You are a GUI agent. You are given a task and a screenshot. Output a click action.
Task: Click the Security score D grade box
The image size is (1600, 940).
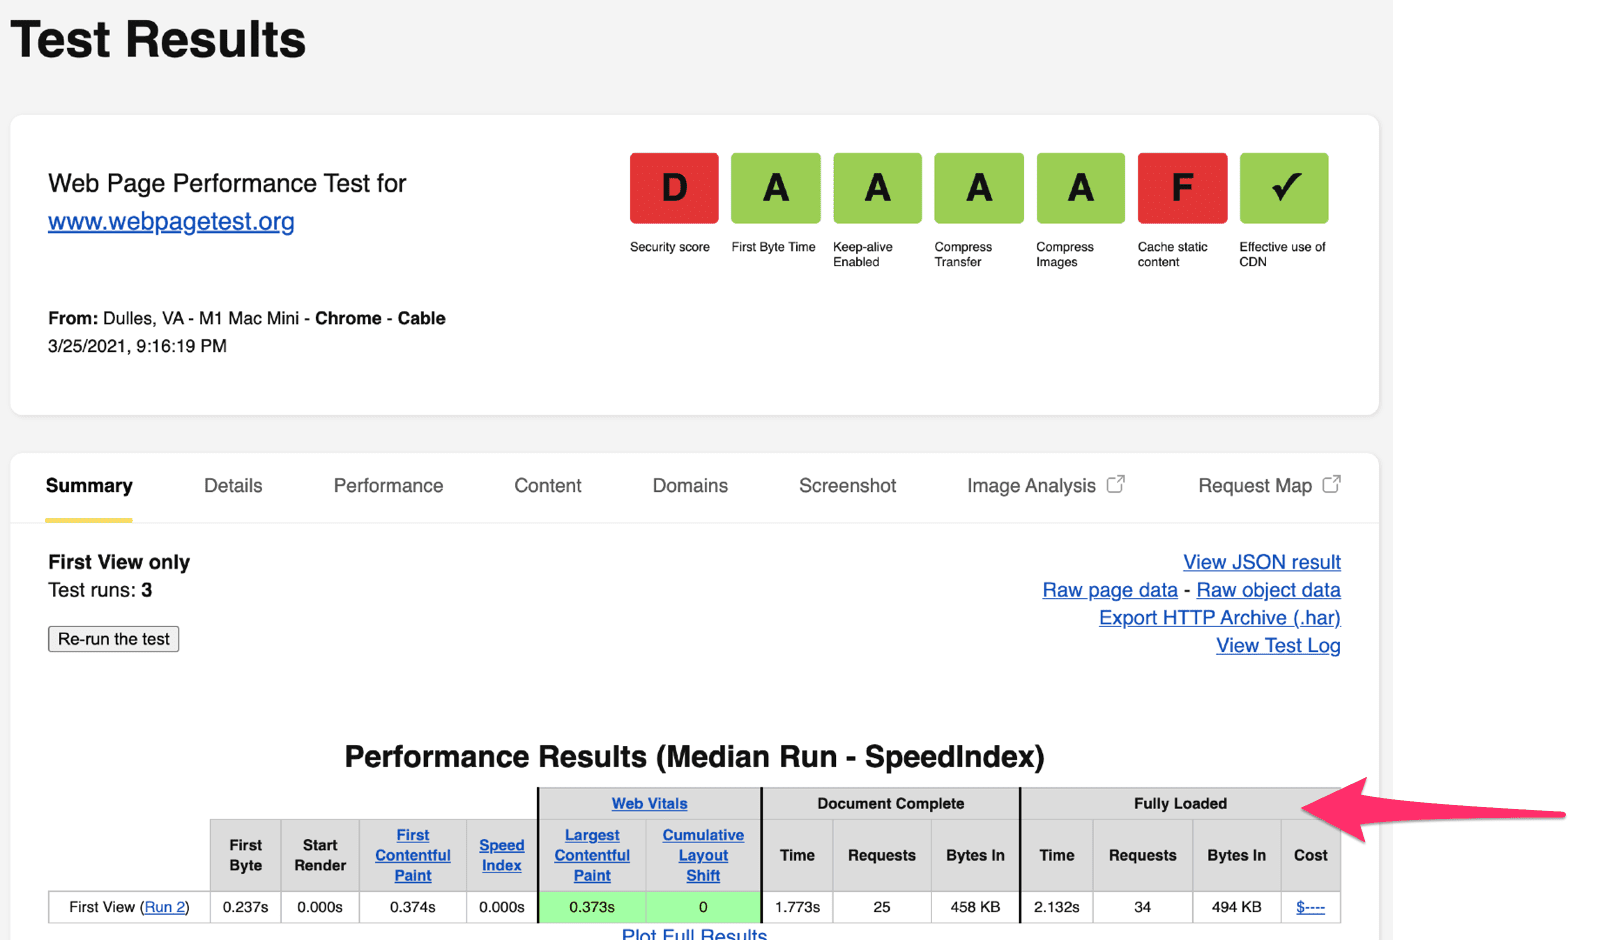[x=674, y=188]
